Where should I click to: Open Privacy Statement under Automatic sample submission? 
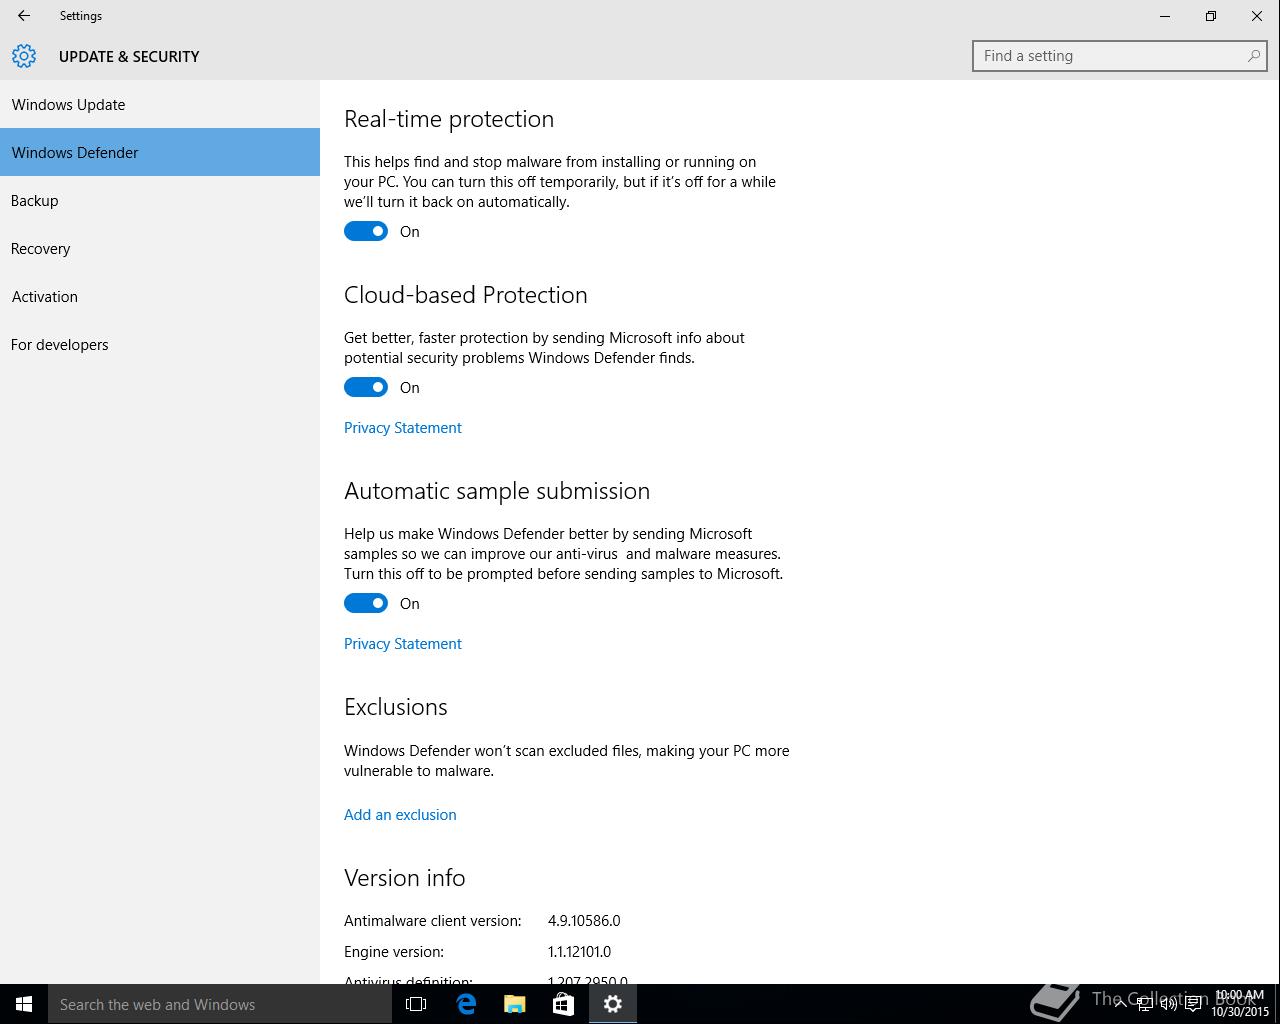[x=403, y=643]
